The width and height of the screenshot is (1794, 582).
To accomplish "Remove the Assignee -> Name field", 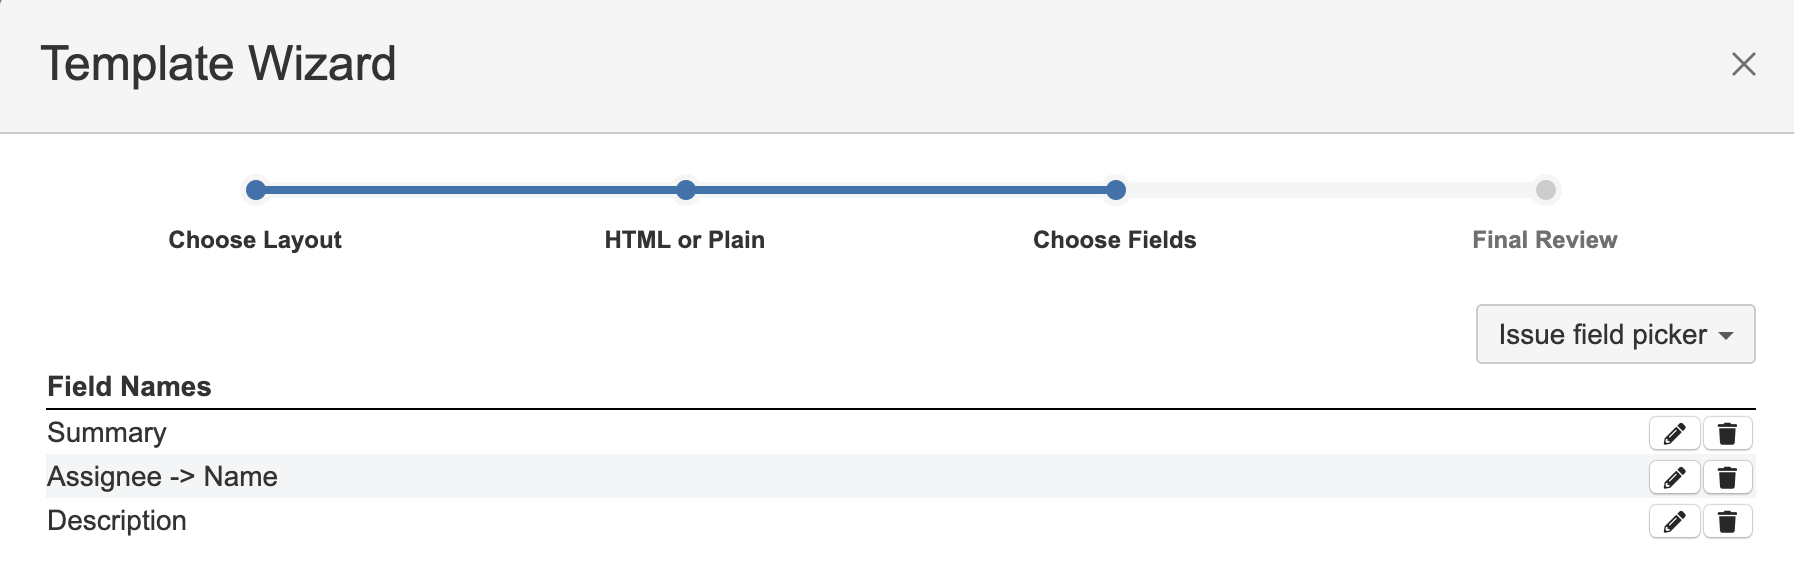I will click(x=1727, y=477).
